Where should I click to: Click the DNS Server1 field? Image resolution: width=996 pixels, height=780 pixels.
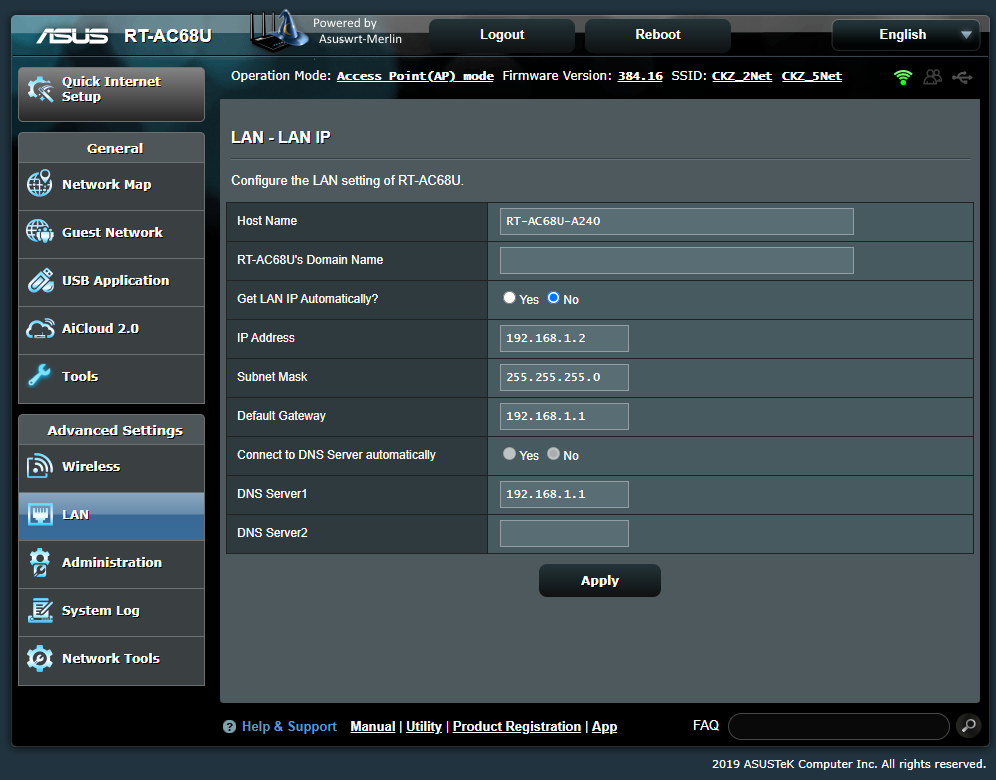(564, 494)
